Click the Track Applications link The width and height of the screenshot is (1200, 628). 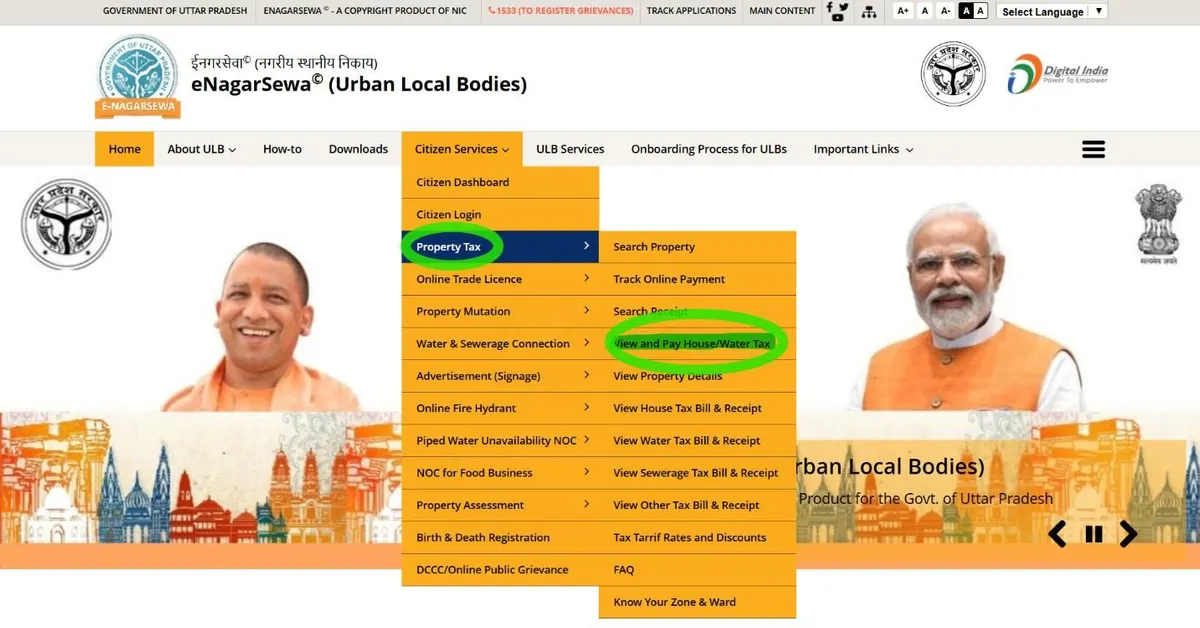(691, 11)
